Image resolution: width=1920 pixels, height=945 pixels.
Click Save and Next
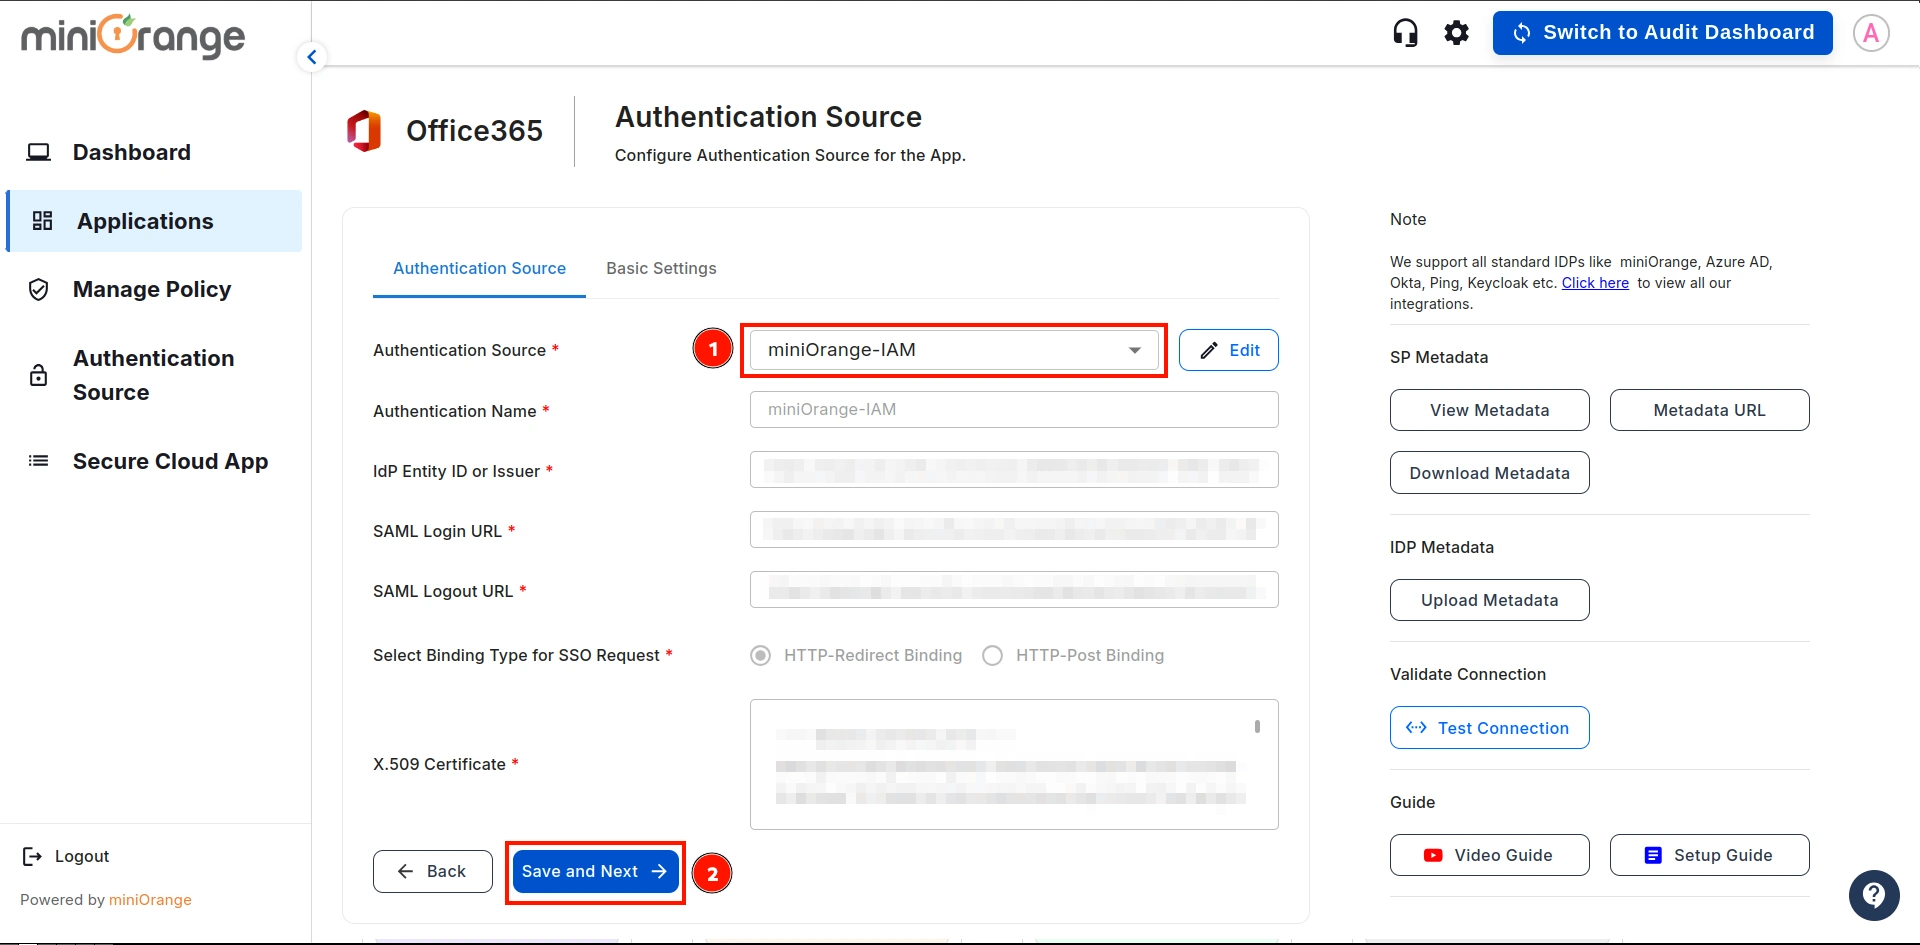[594, 871]
